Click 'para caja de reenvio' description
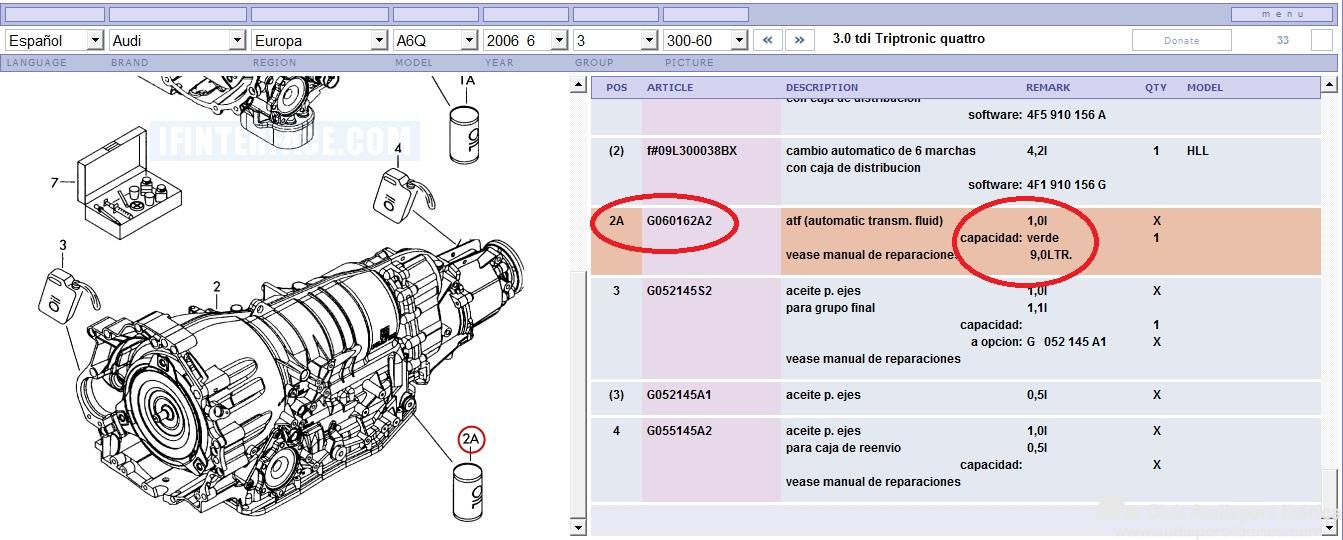 click(843, 447)
